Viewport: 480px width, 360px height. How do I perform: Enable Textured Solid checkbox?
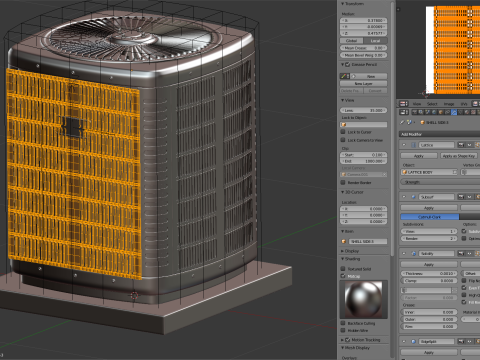[343, 269]
